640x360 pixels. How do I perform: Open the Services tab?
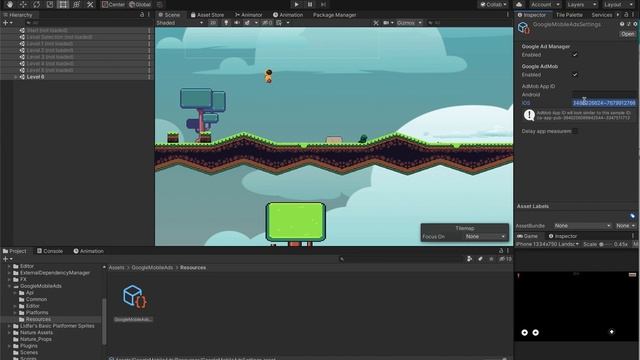[x=602, y=15]
